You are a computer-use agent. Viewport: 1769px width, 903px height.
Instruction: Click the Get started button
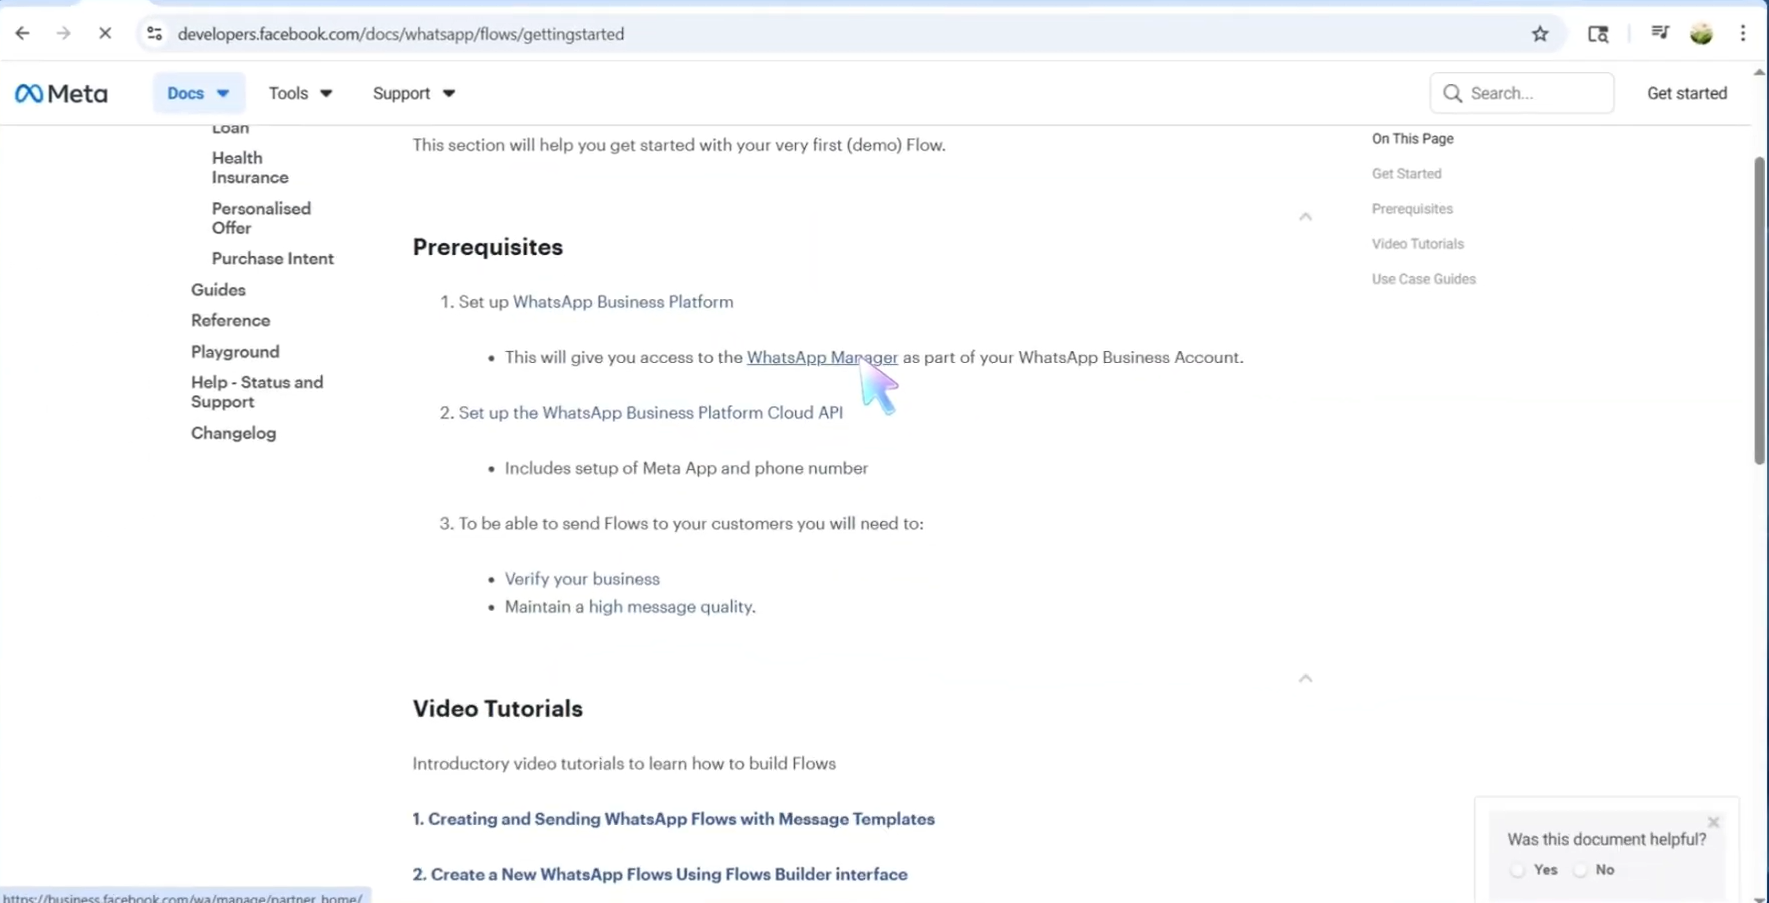click(1686, 93)
